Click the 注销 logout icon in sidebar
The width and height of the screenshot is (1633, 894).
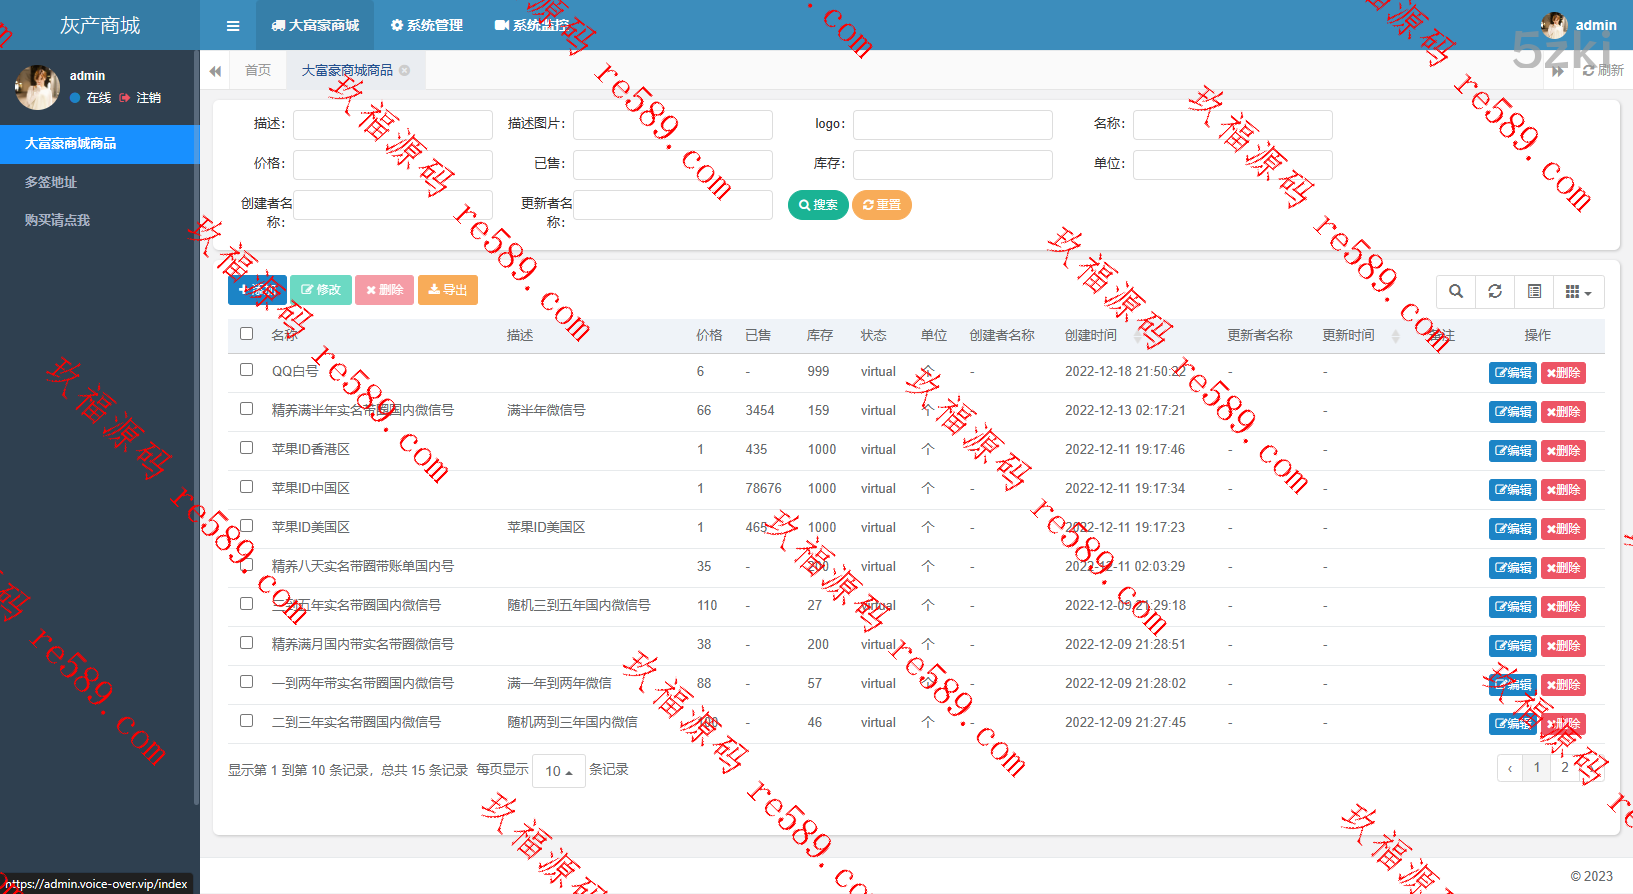click(125, 98)
